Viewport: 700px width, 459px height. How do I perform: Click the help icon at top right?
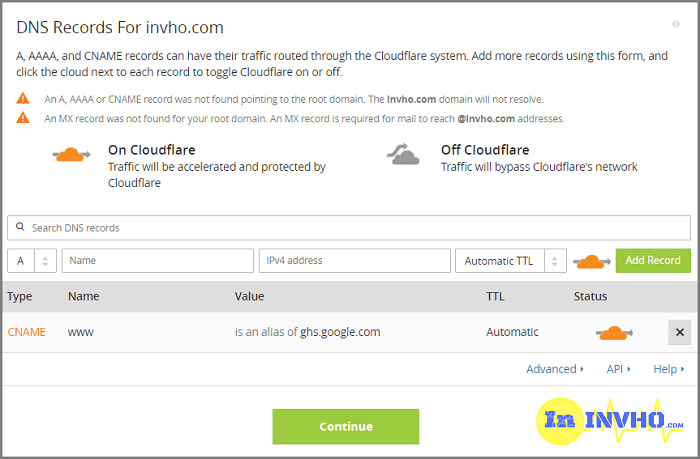[x=676, y=24]
